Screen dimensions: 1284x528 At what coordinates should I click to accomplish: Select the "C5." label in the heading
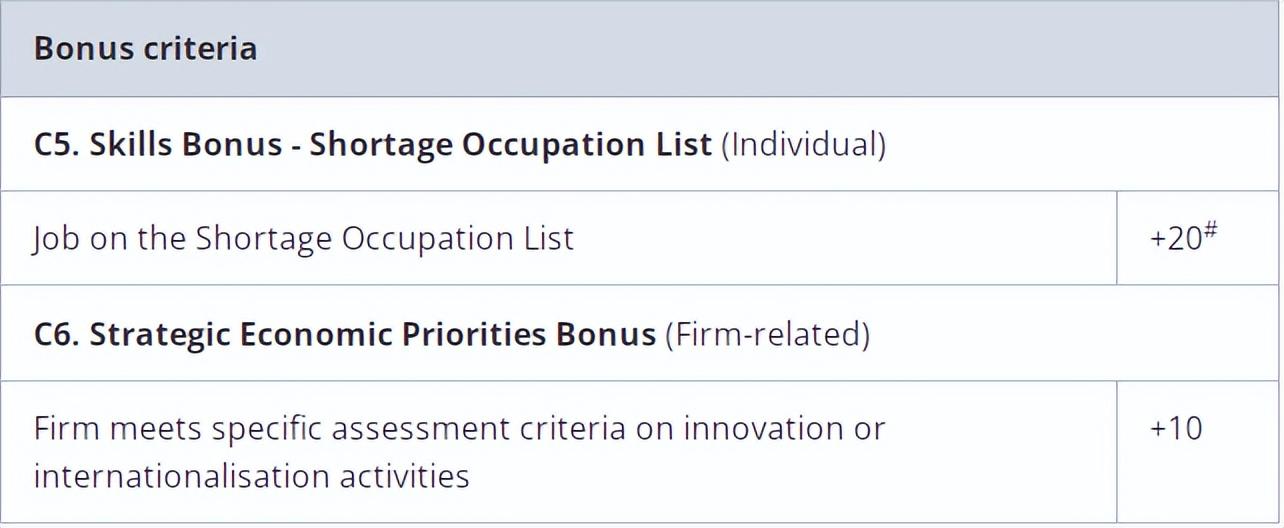click(57, 144)
